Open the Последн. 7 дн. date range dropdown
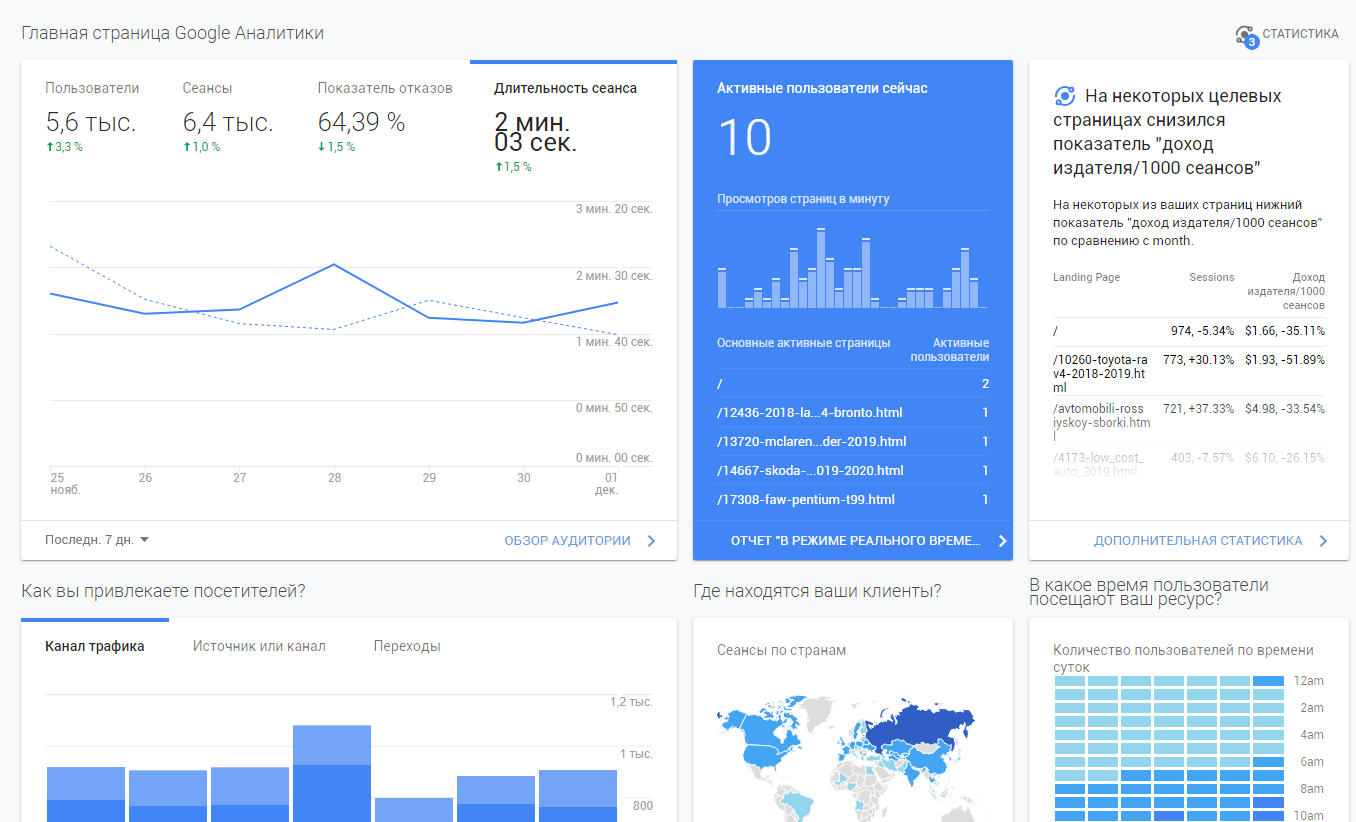The height and width of the screenshot is (822, 1356). pyautogui.click(x=97, y=540)
